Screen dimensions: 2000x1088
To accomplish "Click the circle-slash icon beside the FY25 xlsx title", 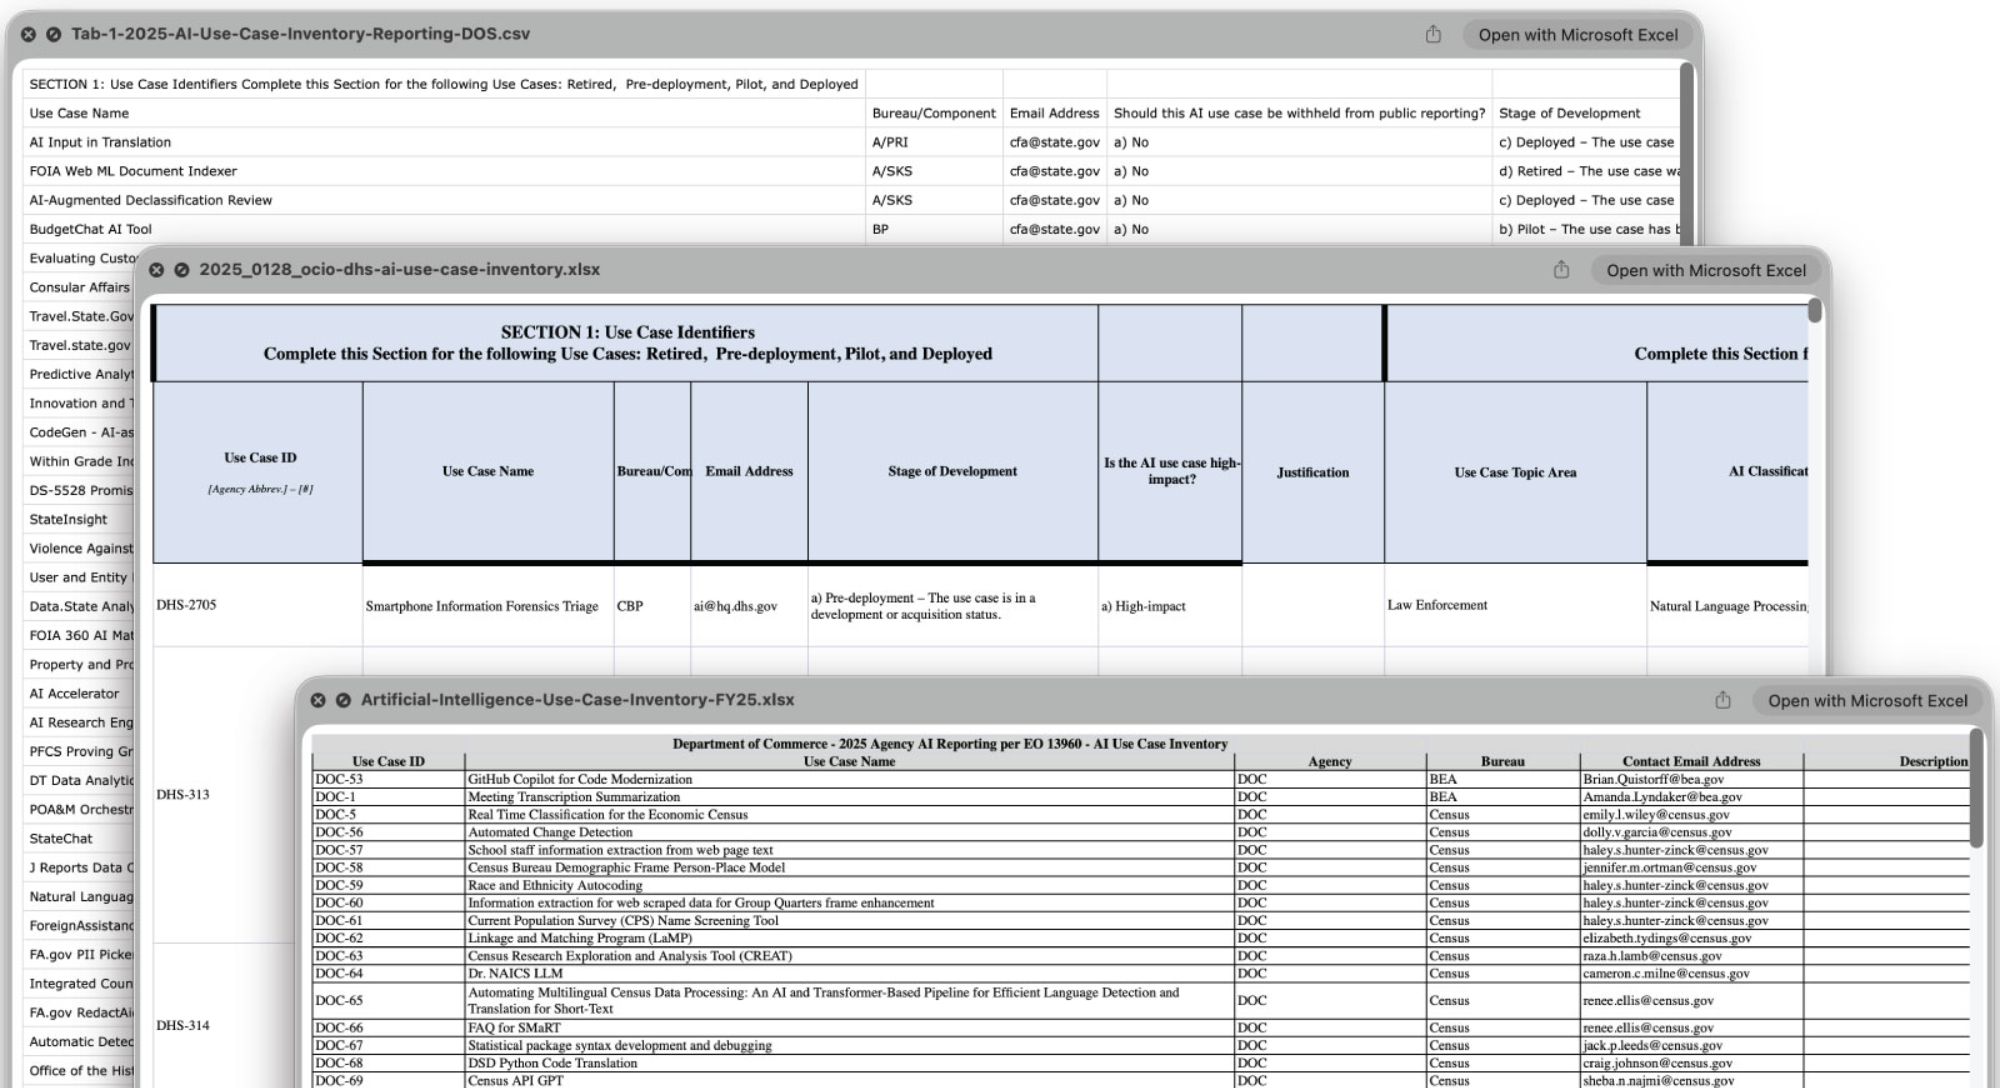I will tap(343, 700).
